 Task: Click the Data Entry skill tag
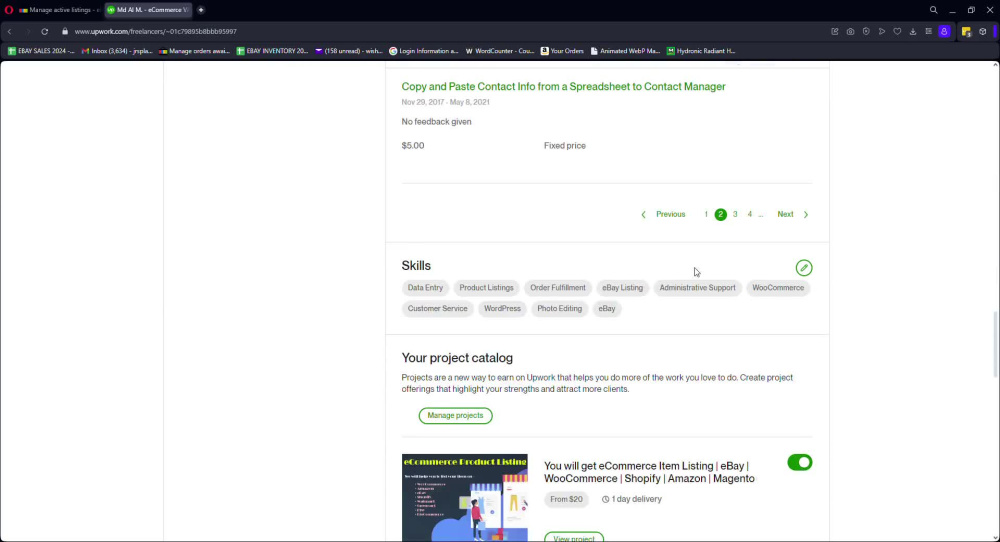(425, 288)
